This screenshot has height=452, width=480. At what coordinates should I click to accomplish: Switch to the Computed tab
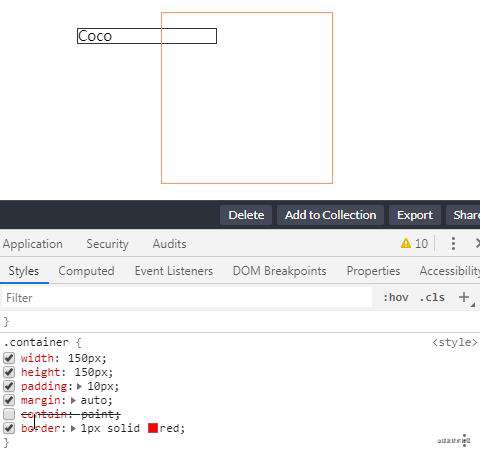point(86,271)
